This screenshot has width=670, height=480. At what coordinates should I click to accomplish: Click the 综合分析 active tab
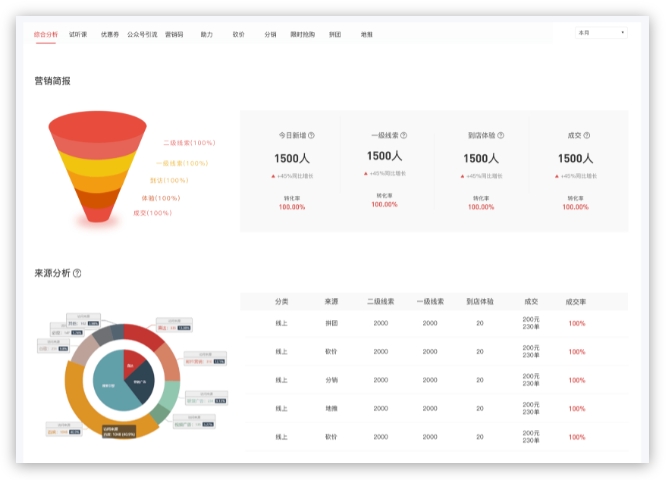click(x=46, y=34)
